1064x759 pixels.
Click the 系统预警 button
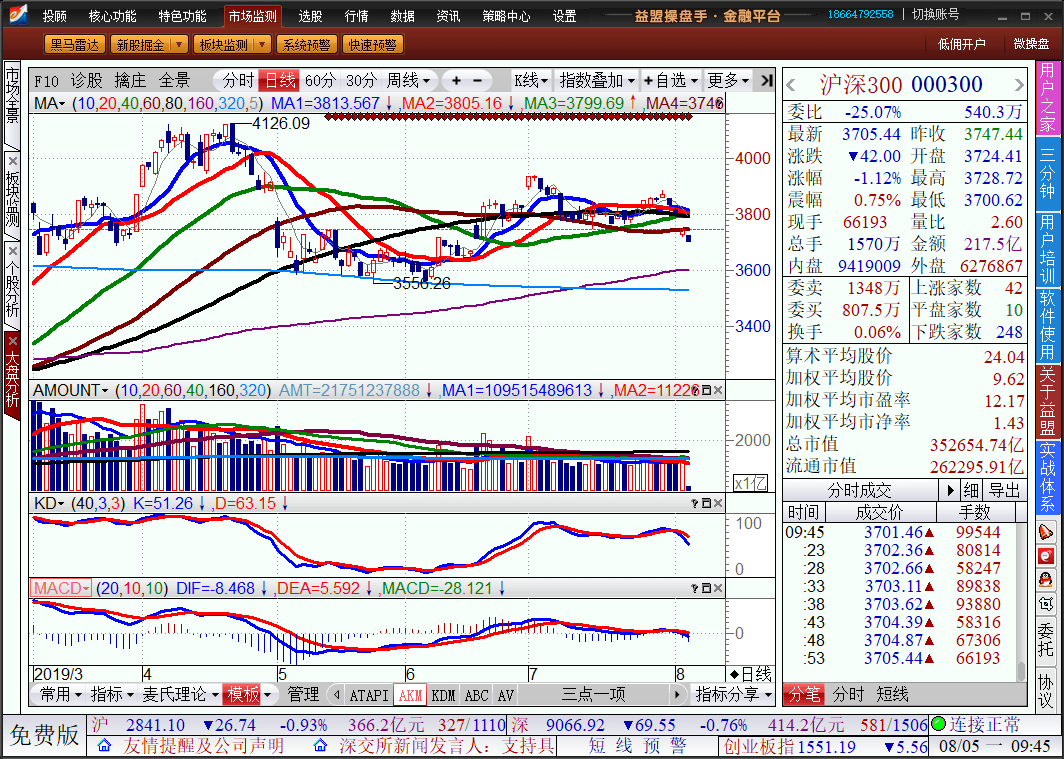point(306,45)
